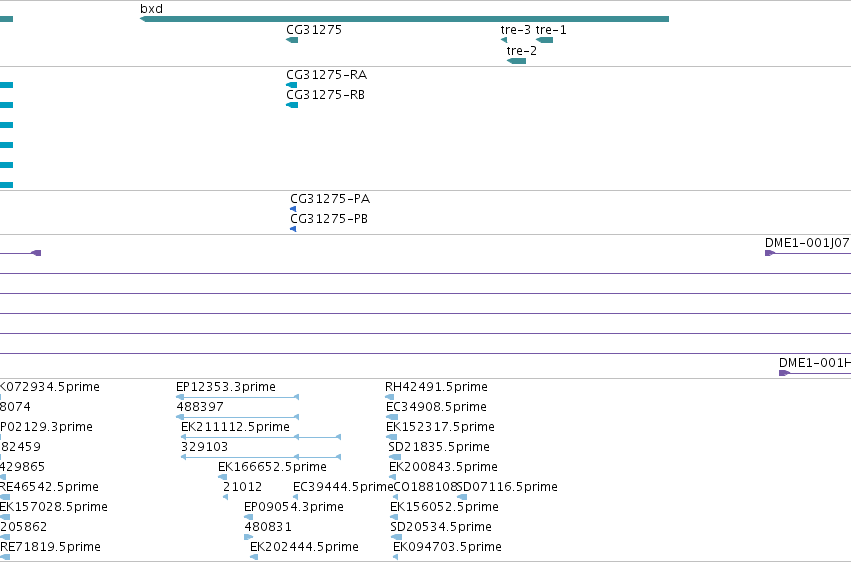Select the EC39444.5prime label
The image size is (851, 562).
[343, 487]
